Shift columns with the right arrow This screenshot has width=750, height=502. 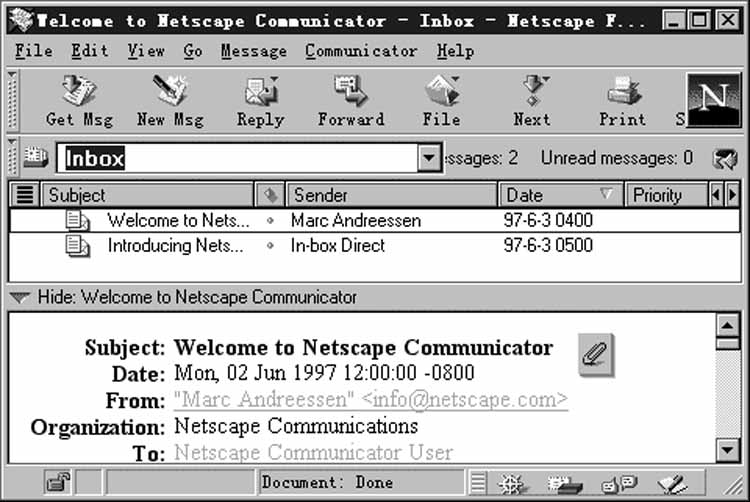click(732, 195)
